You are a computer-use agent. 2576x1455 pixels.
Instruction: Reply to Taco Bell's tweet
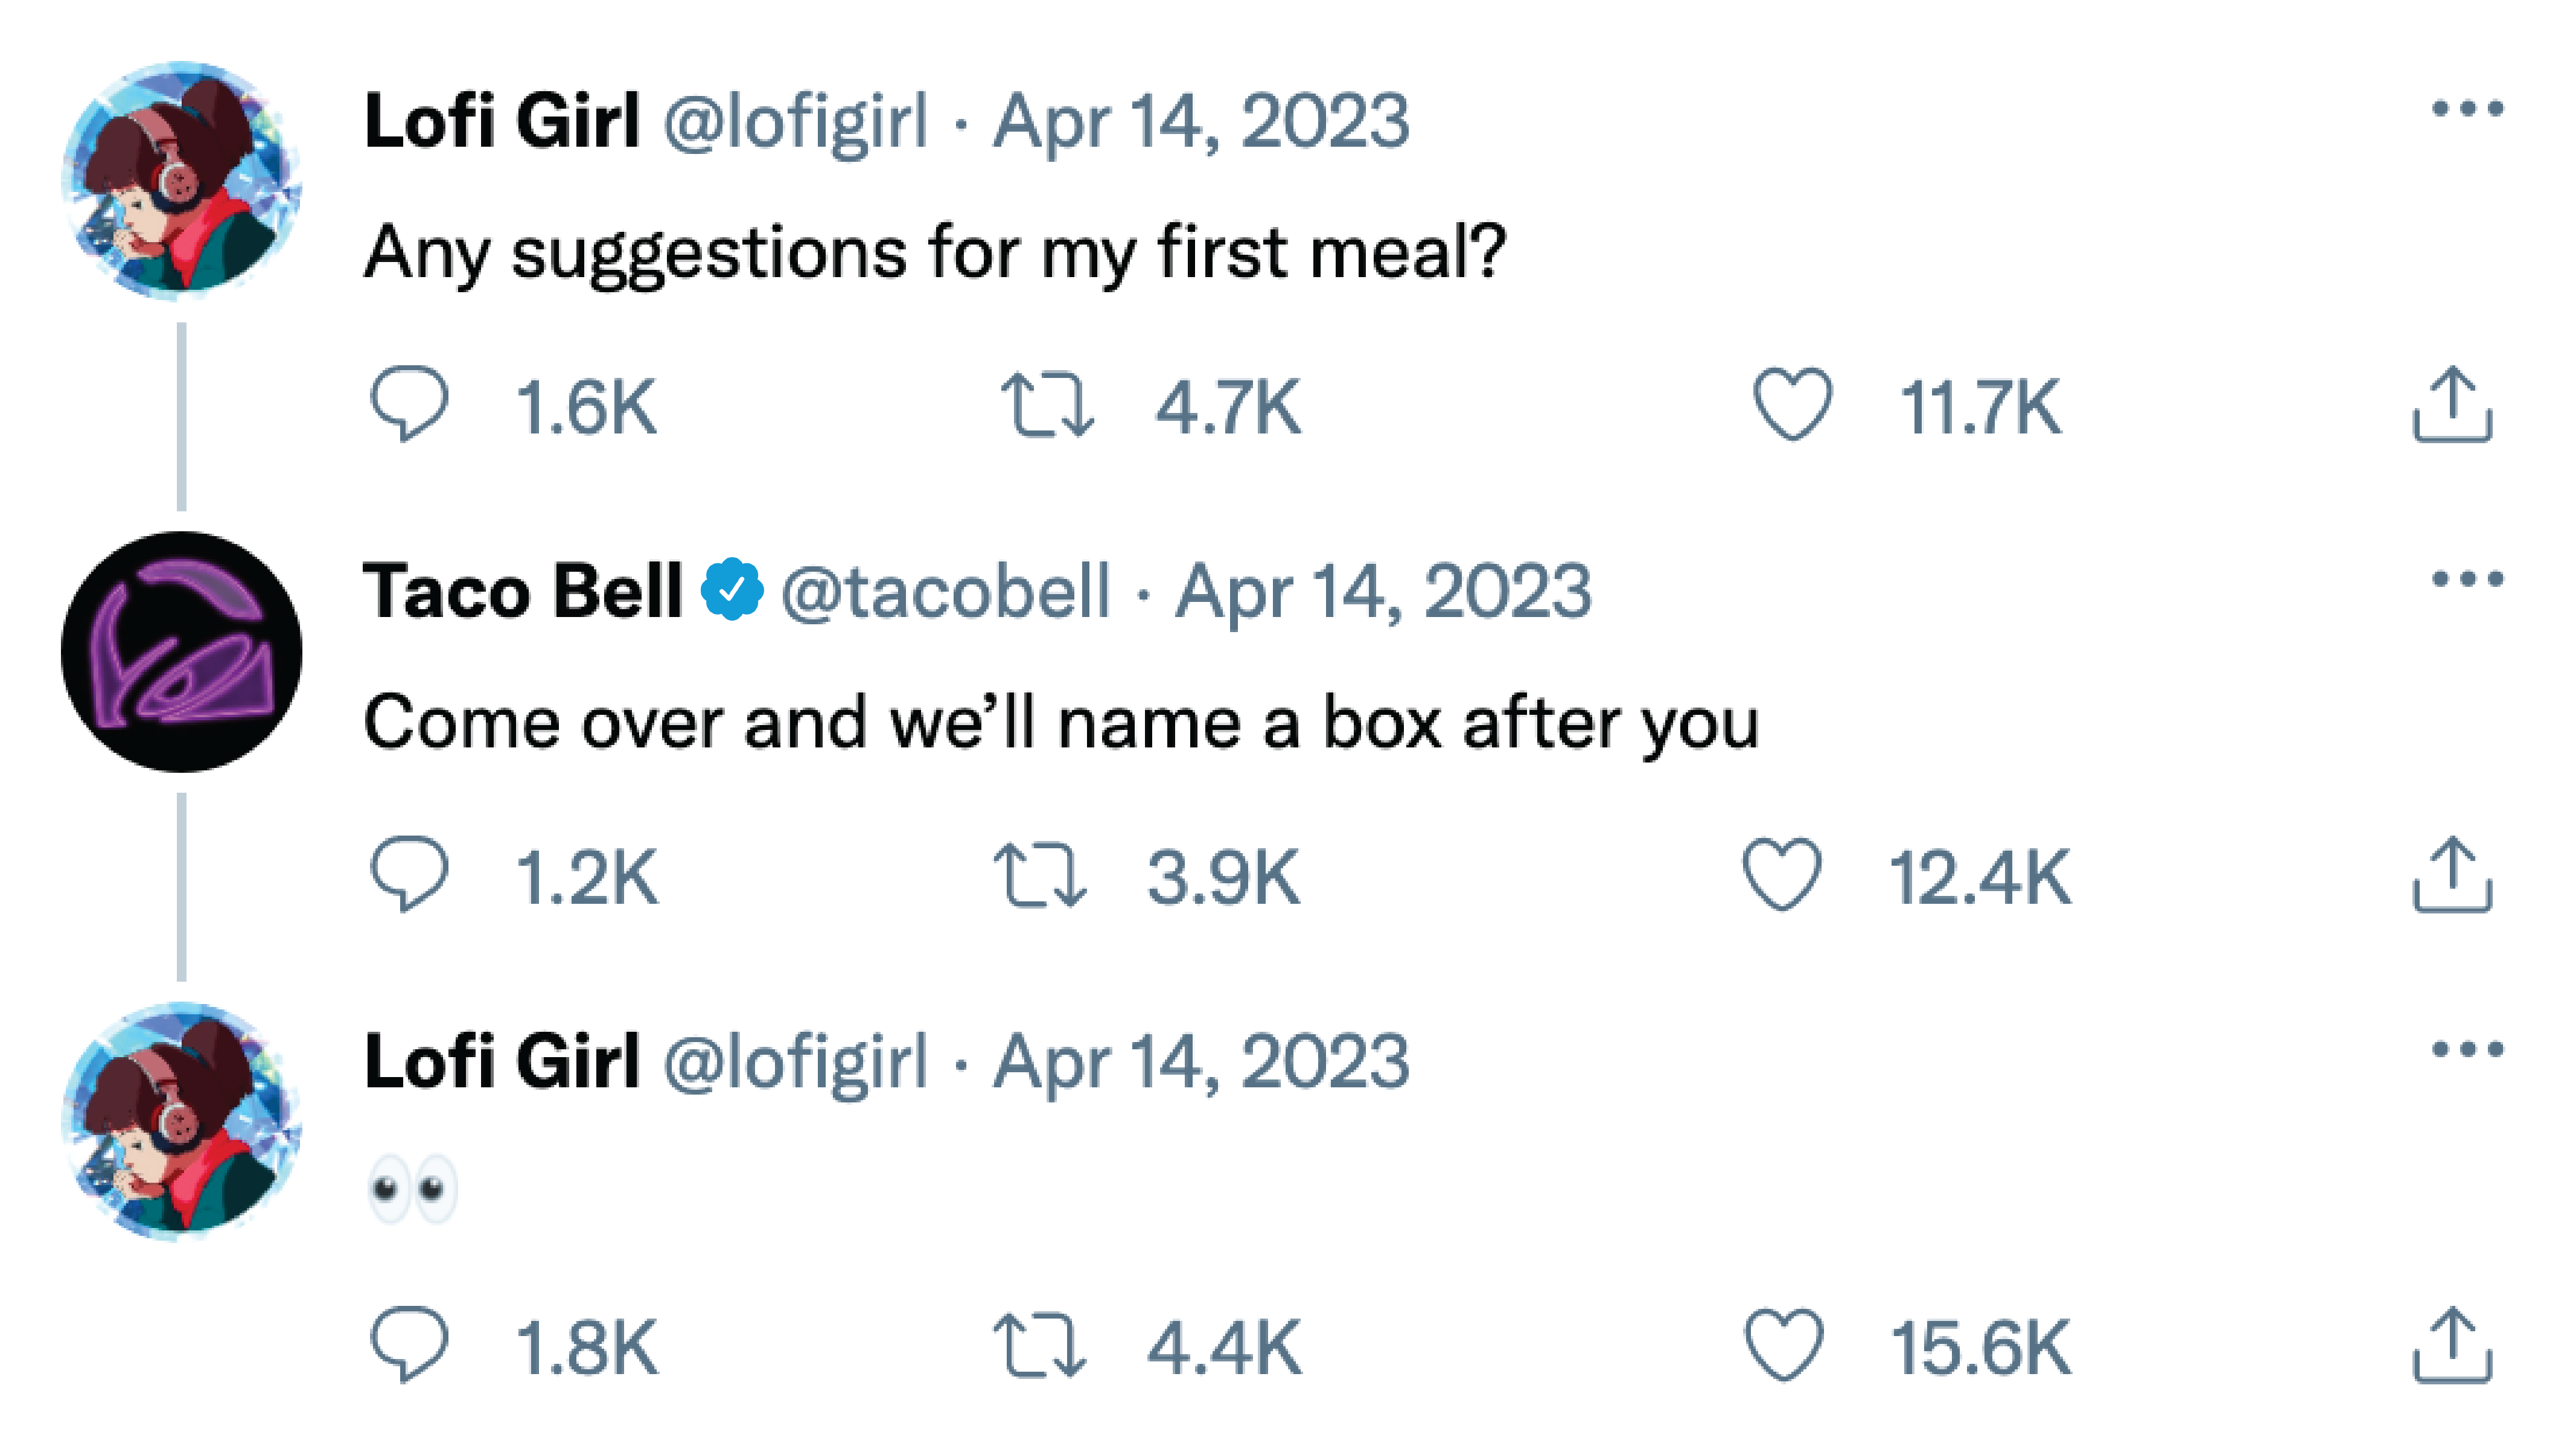(x=409, y=875)
